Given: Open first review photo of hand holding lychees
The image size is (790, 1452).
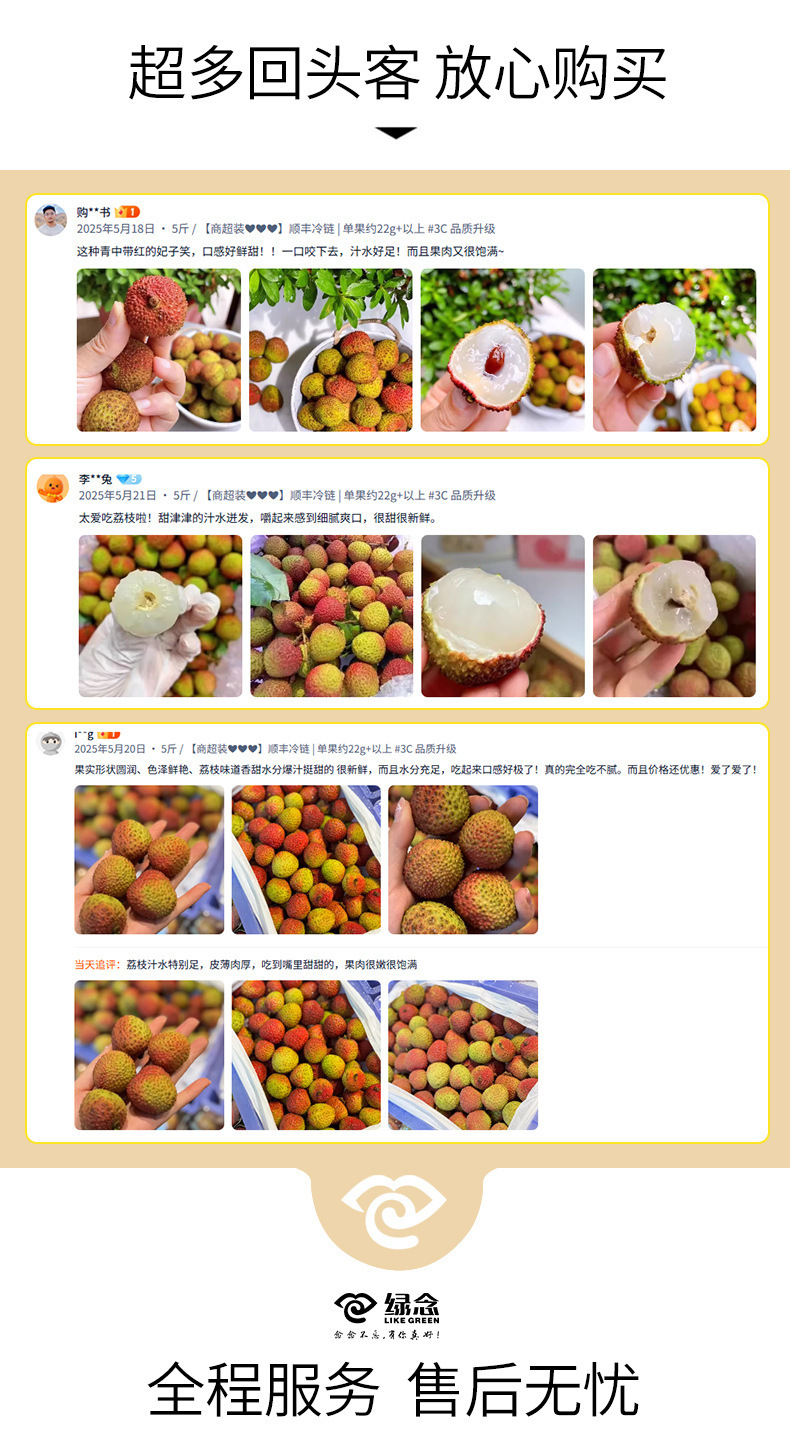Looking at the screenshot, I should (159, 350).
